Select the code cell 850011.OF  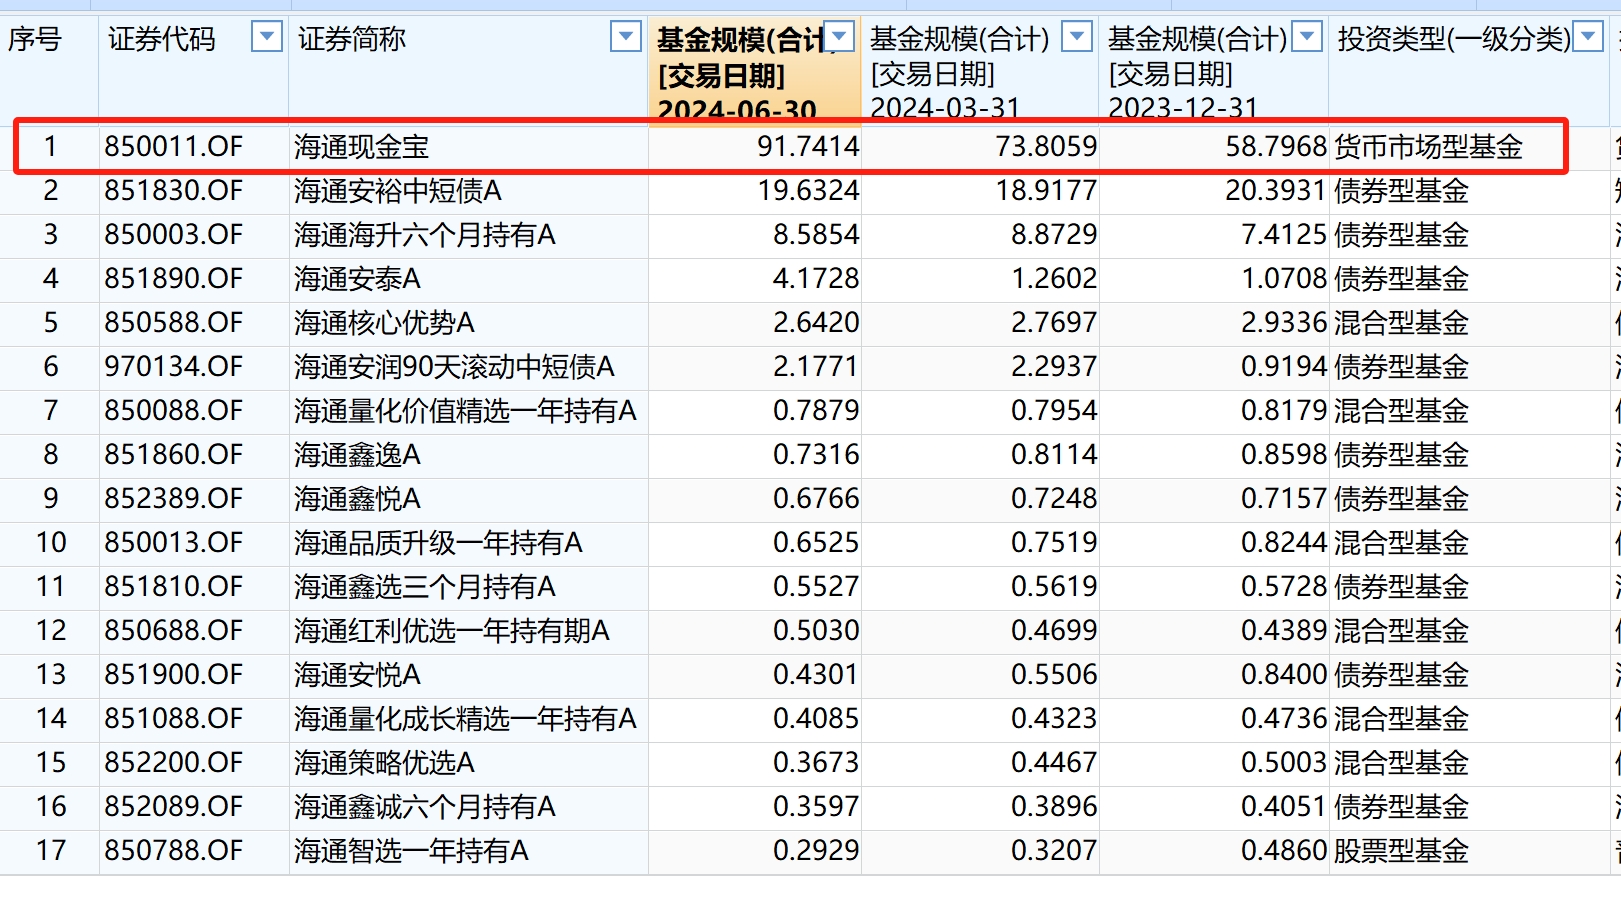pos(174,147)
